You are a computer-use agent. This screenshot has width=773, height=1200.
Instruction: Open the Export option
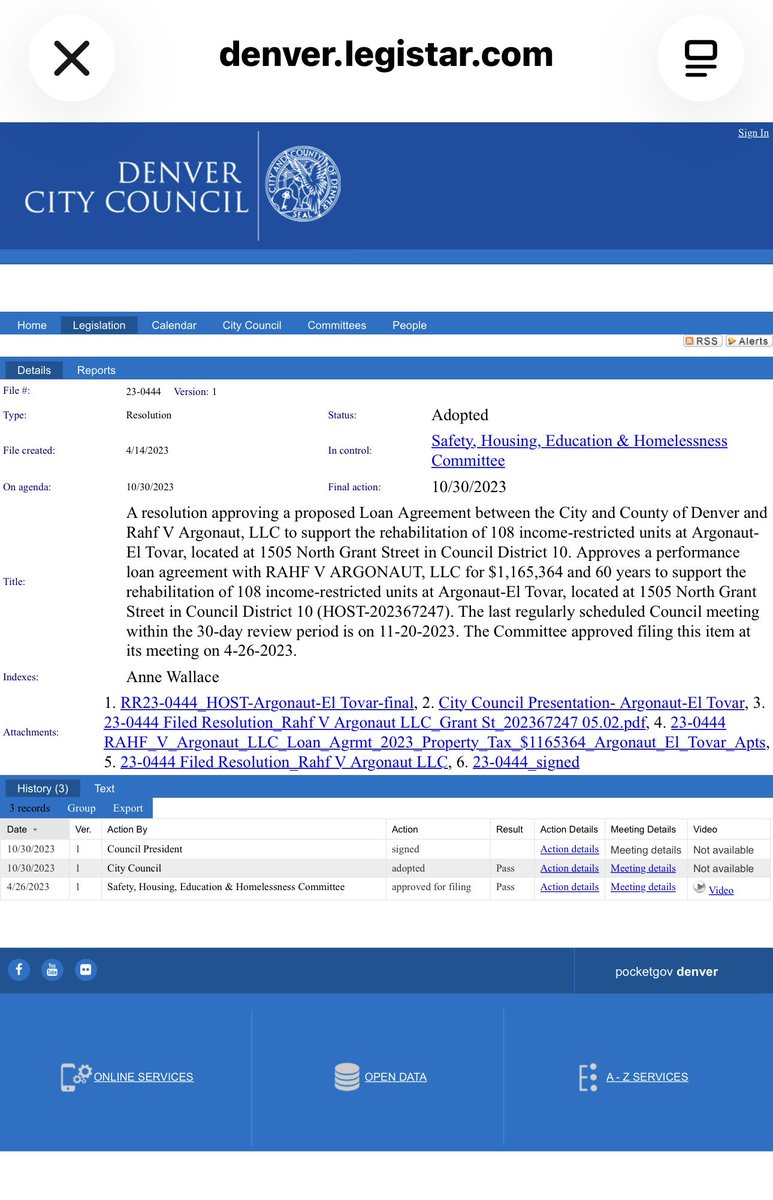pyautogui.click(x=128, y=808)
